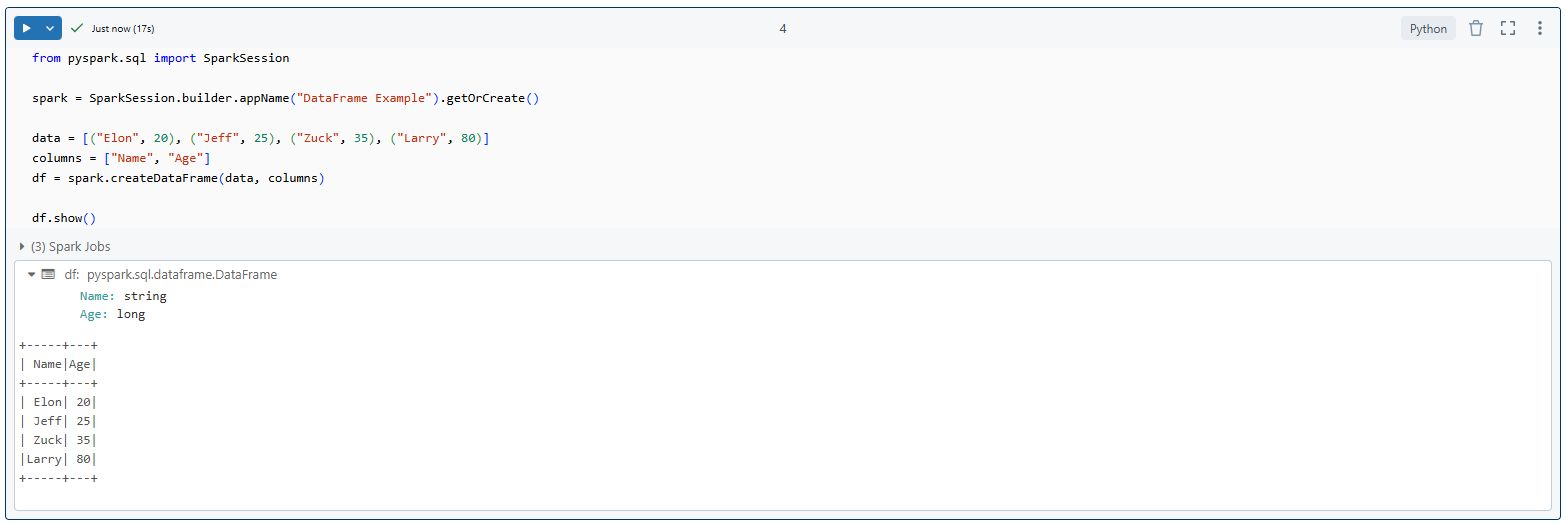Click the Larry row in output table
The height and width of the screenshot is (526, 1566).
click(x=58, y=459)
